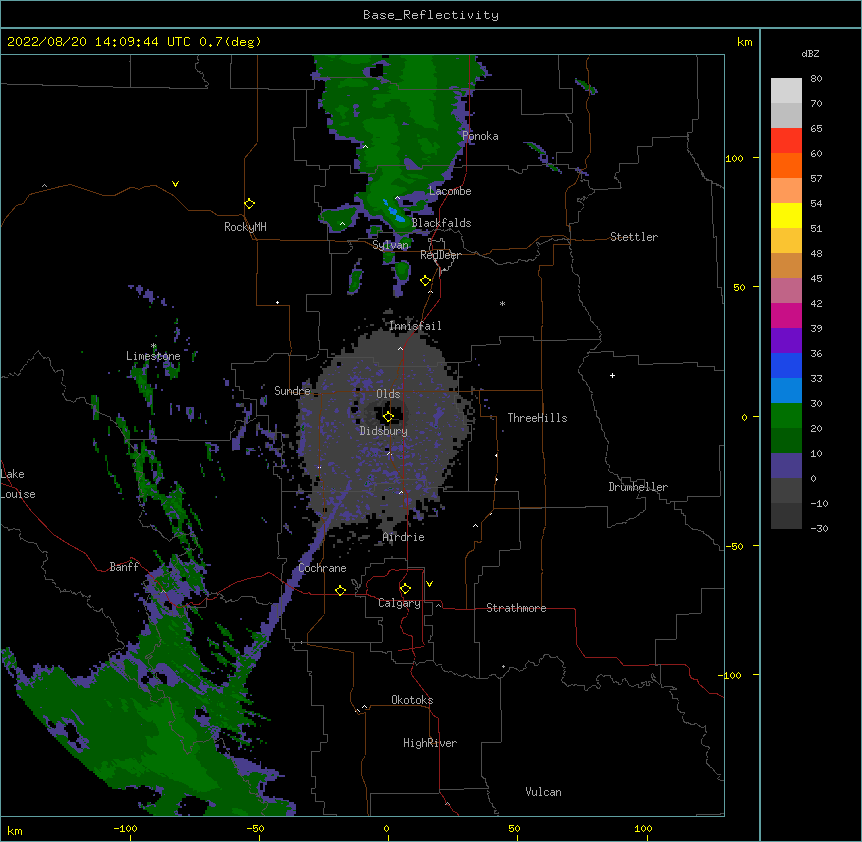862x842 pixels.
Task: Click the -30 value in dBZ legend
Action: pos(819,529)
